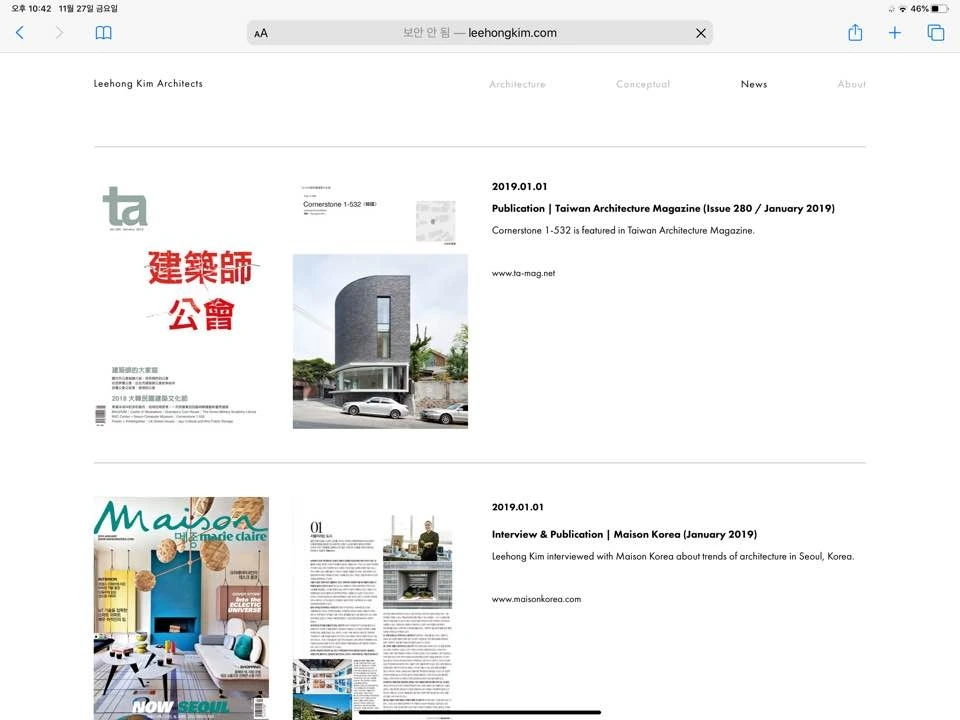Tap the status bar time 10:42

[x=31, y=9]
